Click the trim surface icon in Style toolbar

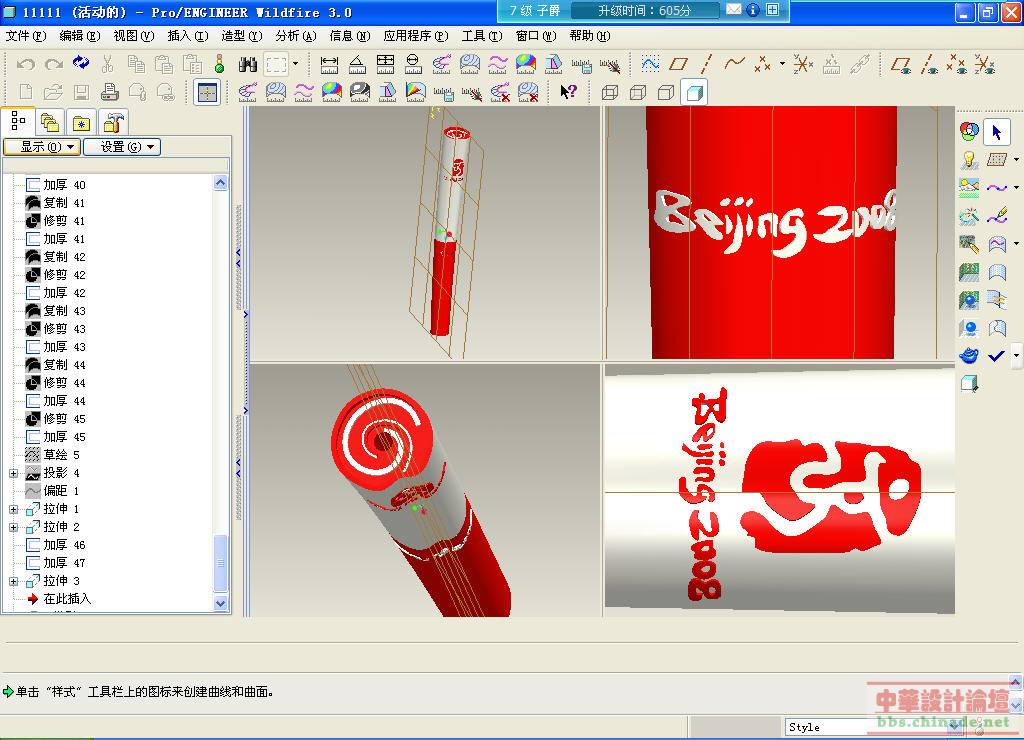coord(997,327)
